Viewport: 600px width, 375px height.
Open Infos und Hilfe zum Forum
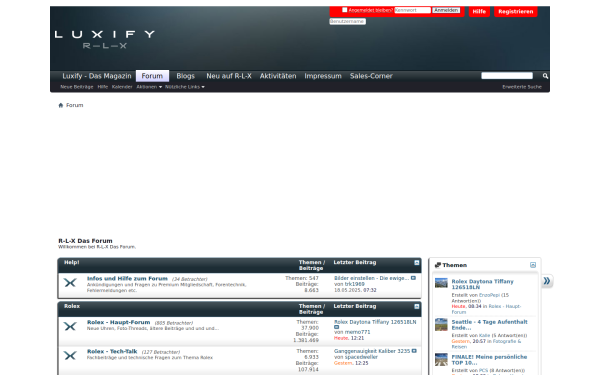coord(127,279)
